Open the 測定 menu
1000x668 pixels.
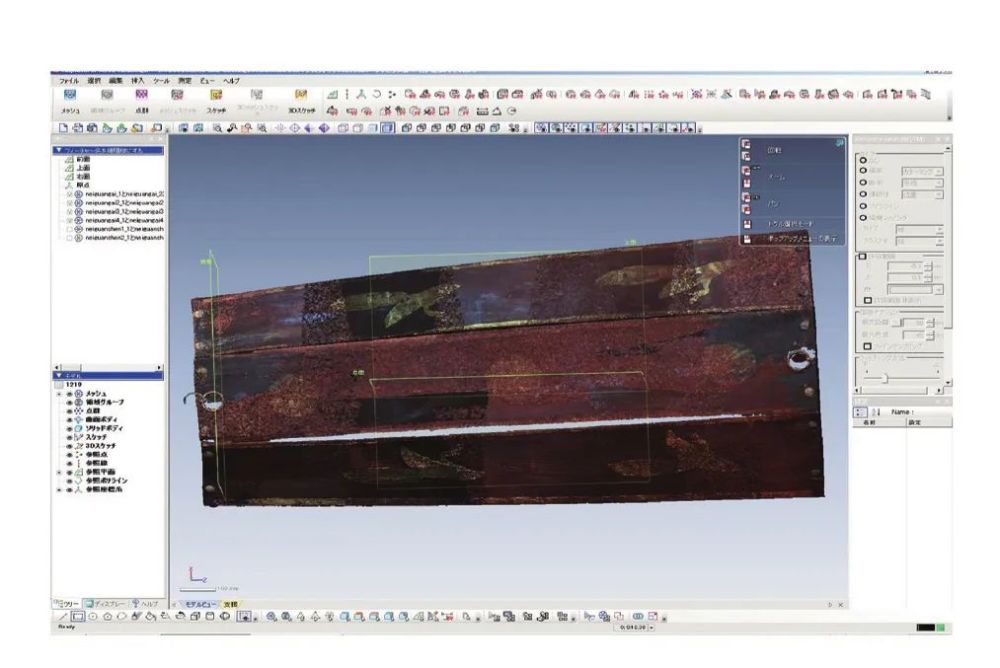click(184, 81)
